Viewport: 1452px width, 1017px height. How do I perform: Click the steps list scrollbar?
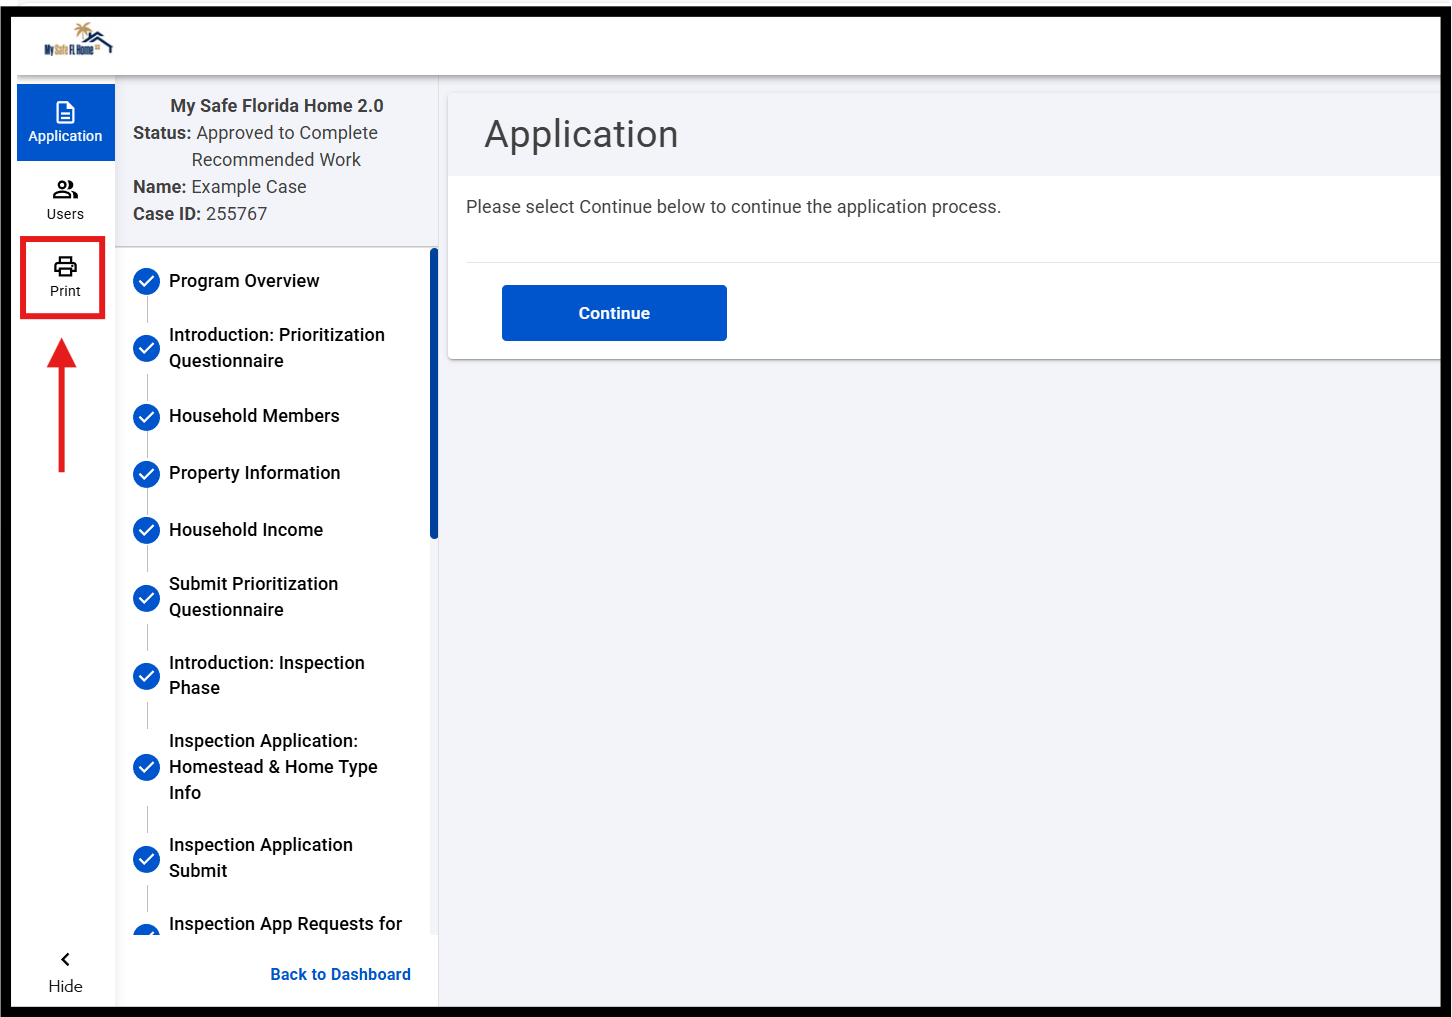(x=434, y=394)
